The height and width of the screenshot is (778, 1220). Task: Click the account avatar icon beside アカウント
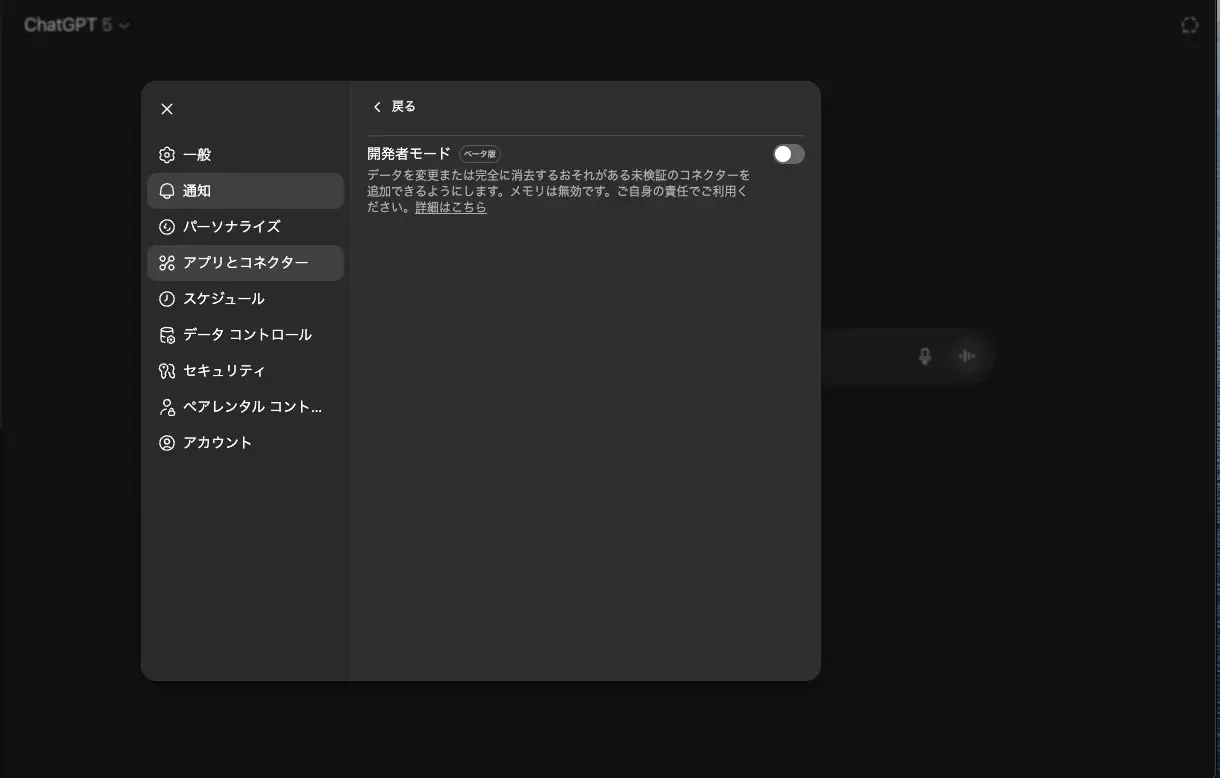pos(167,443)
